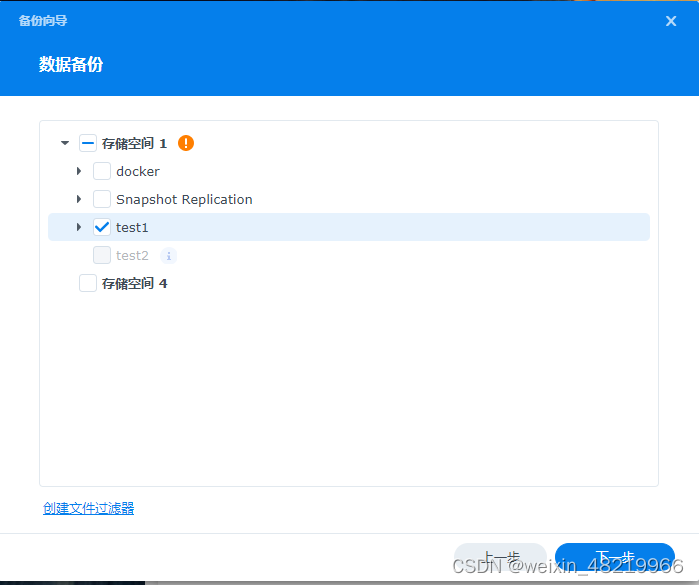Check the docker folder checkbox
Viewport: 699px width, 585px height.
click(x=102, y=171)
